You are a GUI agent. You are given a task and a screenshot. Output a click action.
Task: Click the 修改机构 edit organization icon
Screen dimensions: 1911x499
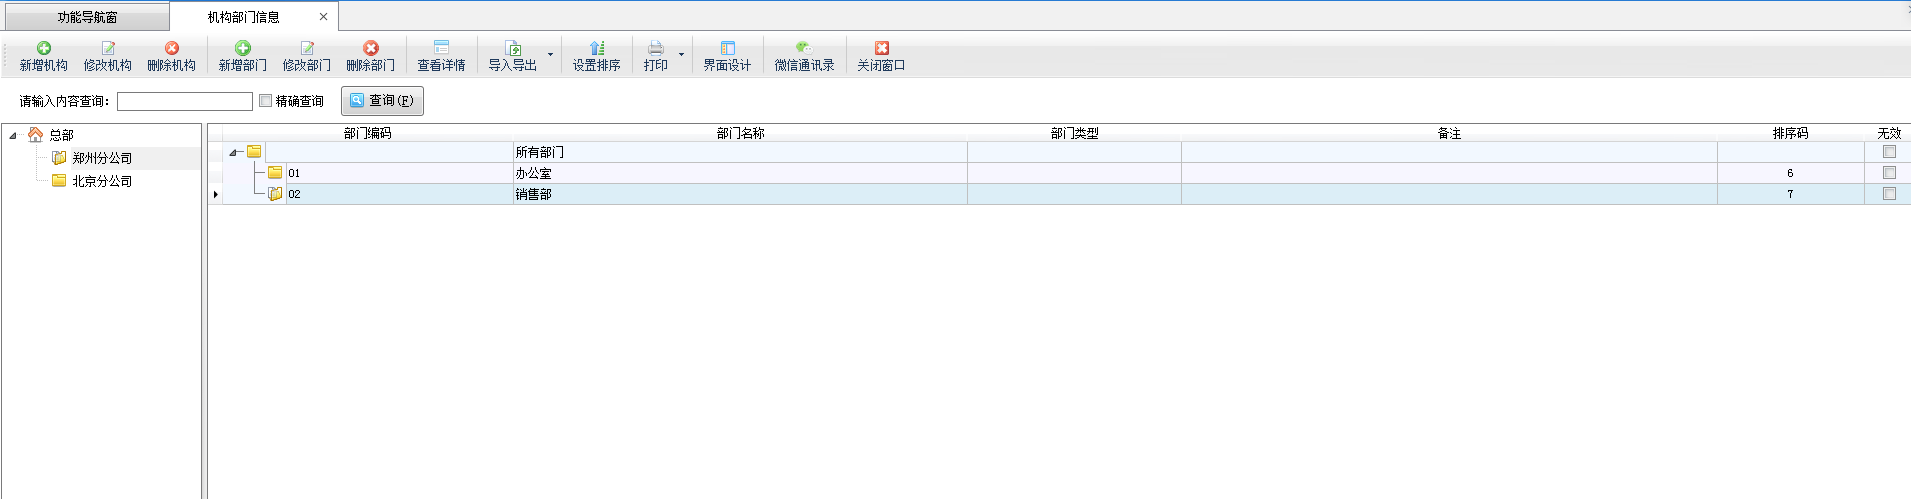(108, 49)
